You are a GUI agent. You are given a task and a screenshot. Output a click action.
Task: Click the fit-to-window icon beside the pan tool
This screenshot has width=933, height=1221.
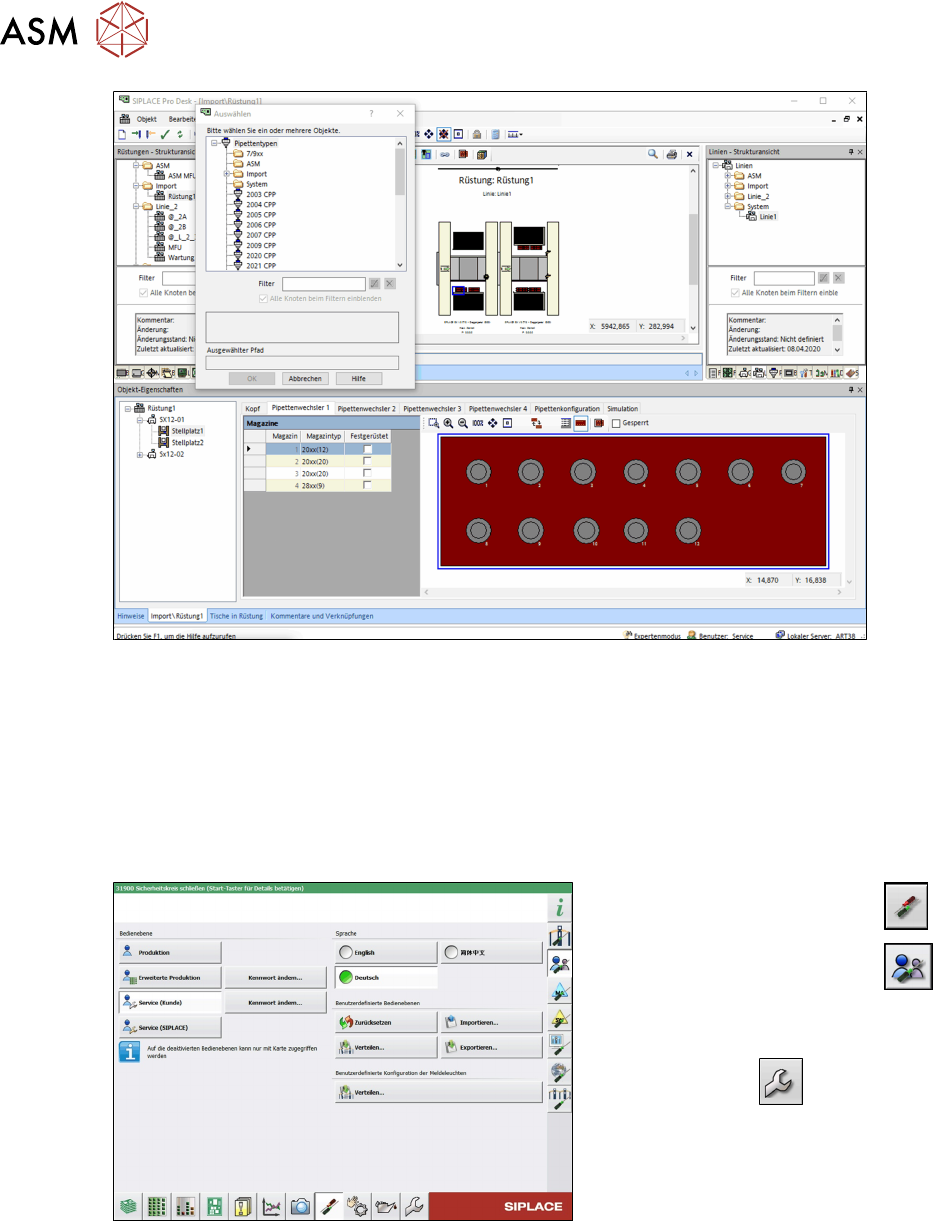click(x=507, y=423)
